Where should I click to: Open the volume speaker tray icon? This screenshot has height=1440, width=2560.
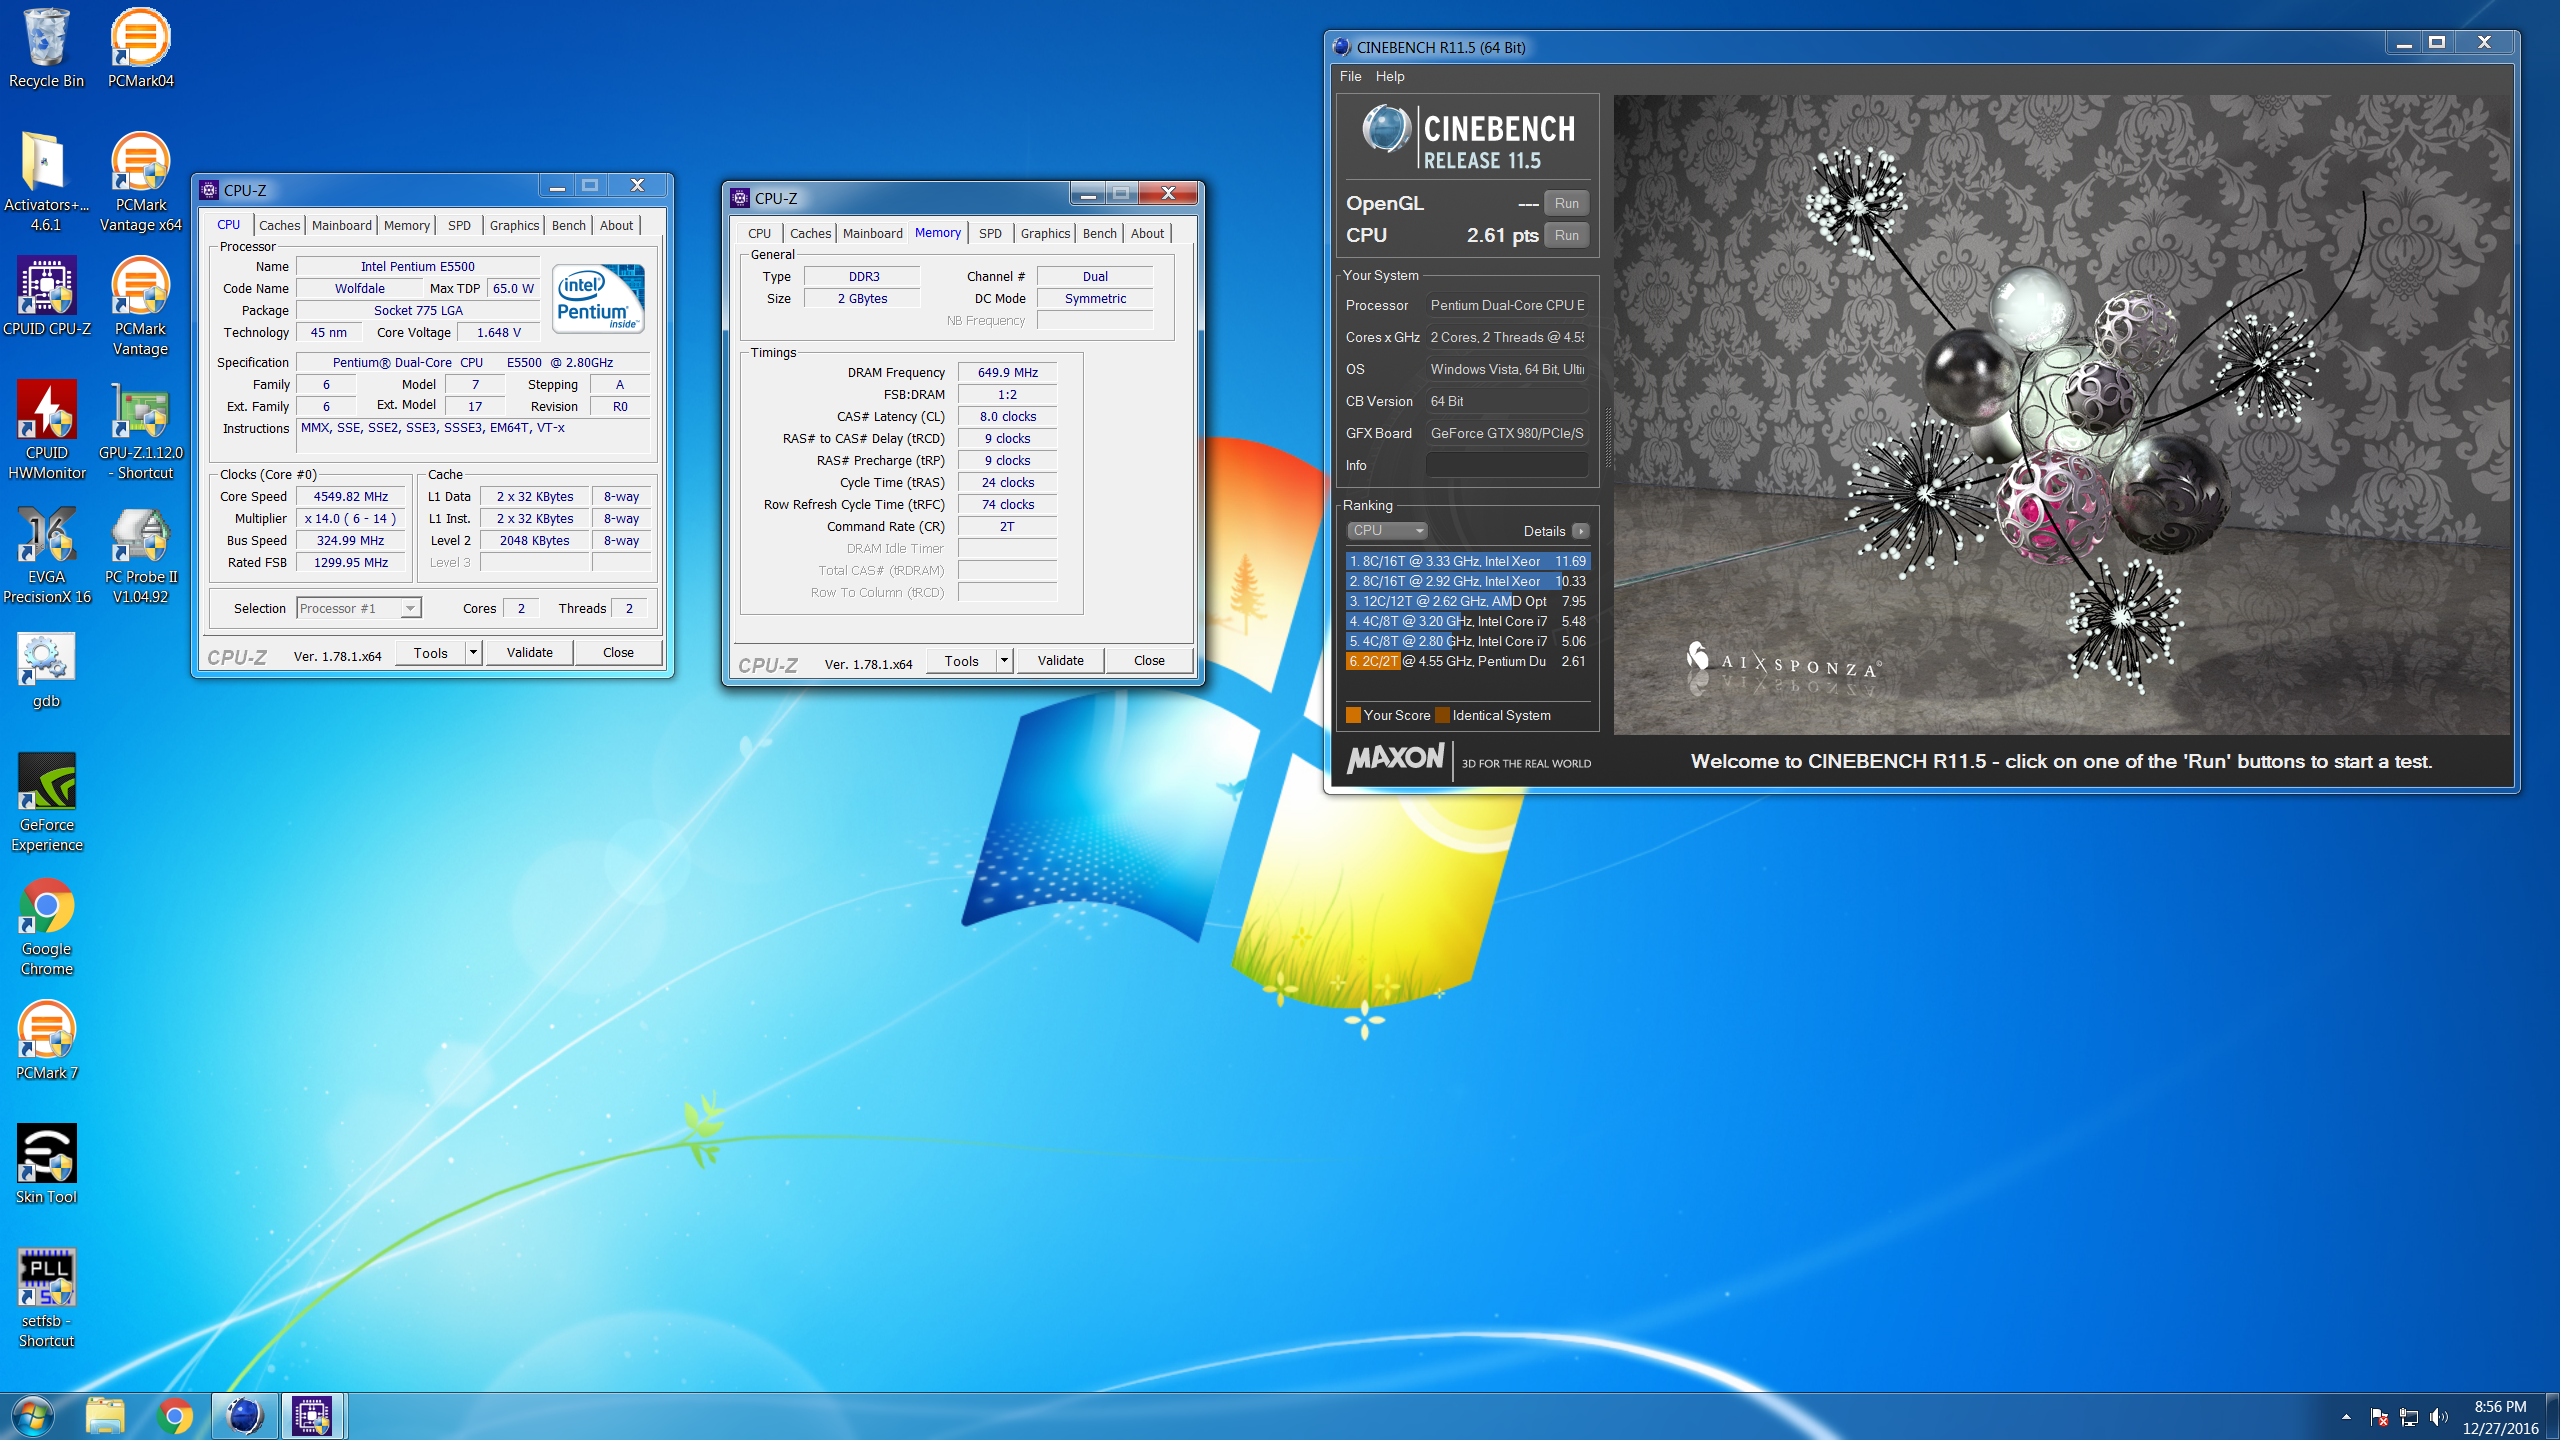coord(2438,1417)
